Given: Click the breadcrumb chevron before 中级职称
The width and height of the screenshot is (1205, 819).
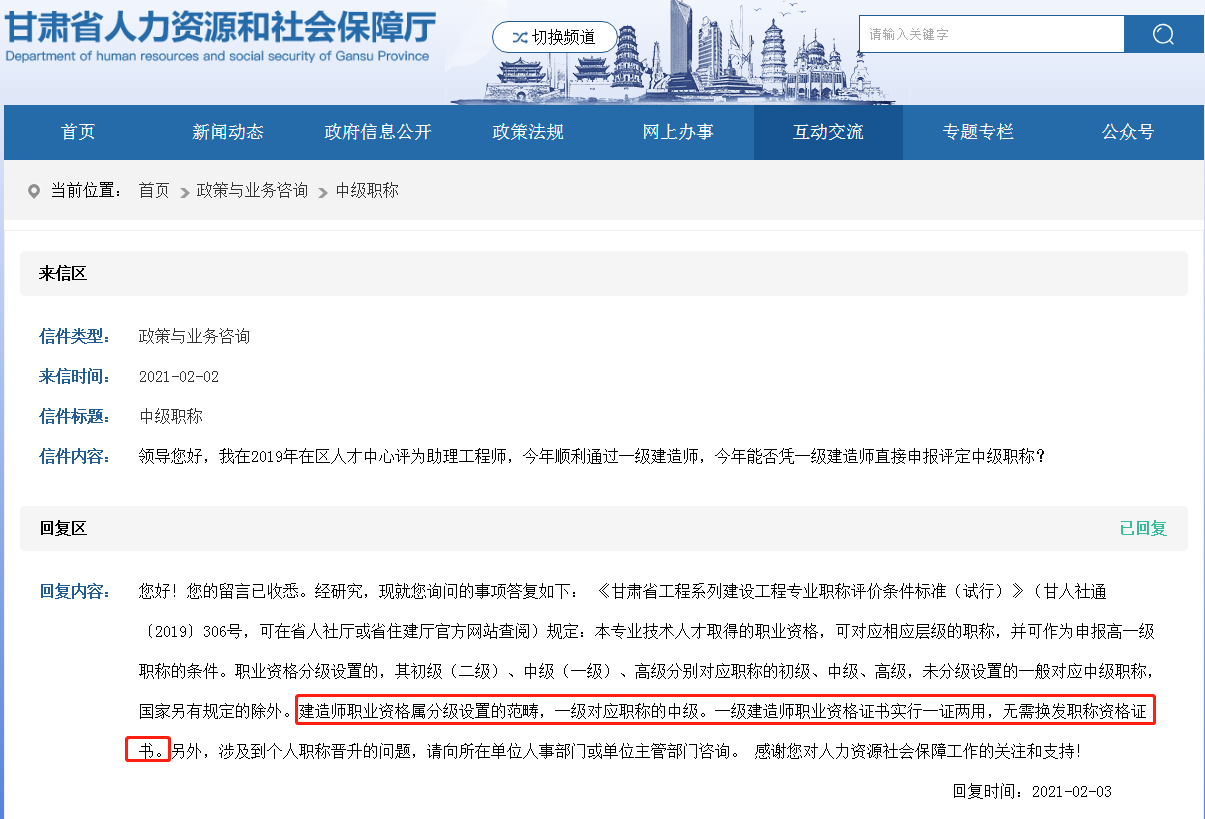Looking at the screenshot, I should pos(322,192).
